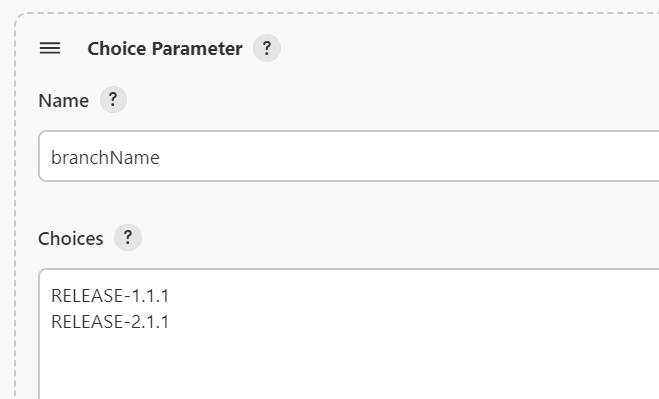
Task: Click the word RELEASE in first choice
Action: [x=87, y=296]
